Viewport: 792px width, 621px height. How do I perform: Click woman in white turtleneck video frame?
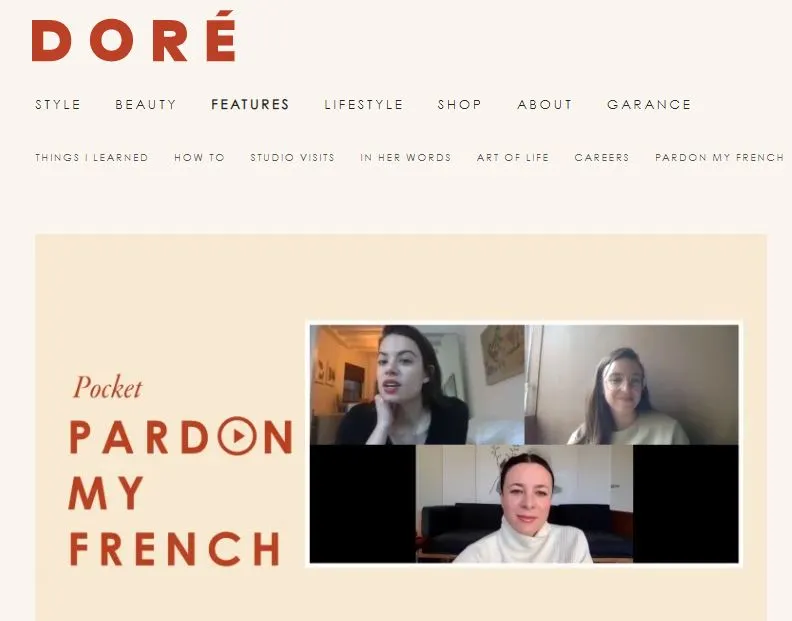[x=524, y=504]
